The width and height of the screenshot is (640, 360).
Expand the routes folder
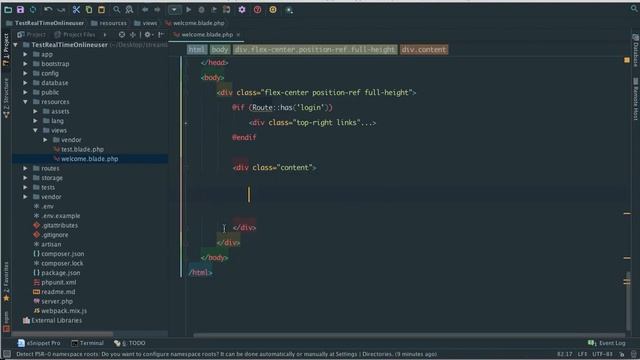tap(25, 168)
